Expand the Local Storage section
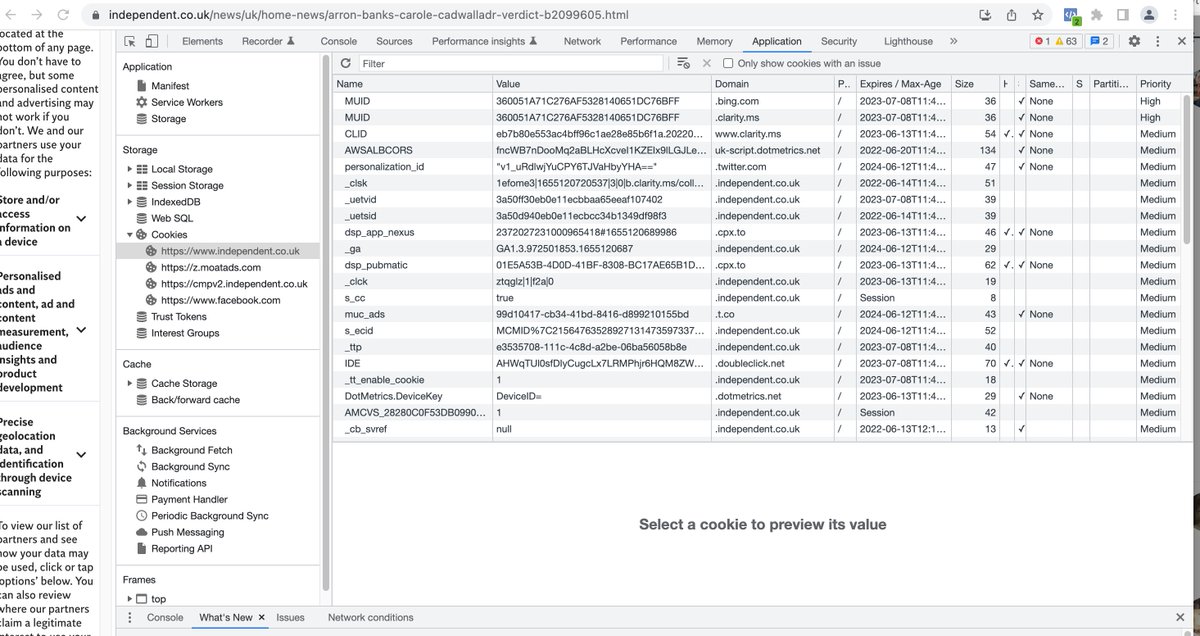Image resolution: width=1200 pixels, height=636 pixels. 128,169
